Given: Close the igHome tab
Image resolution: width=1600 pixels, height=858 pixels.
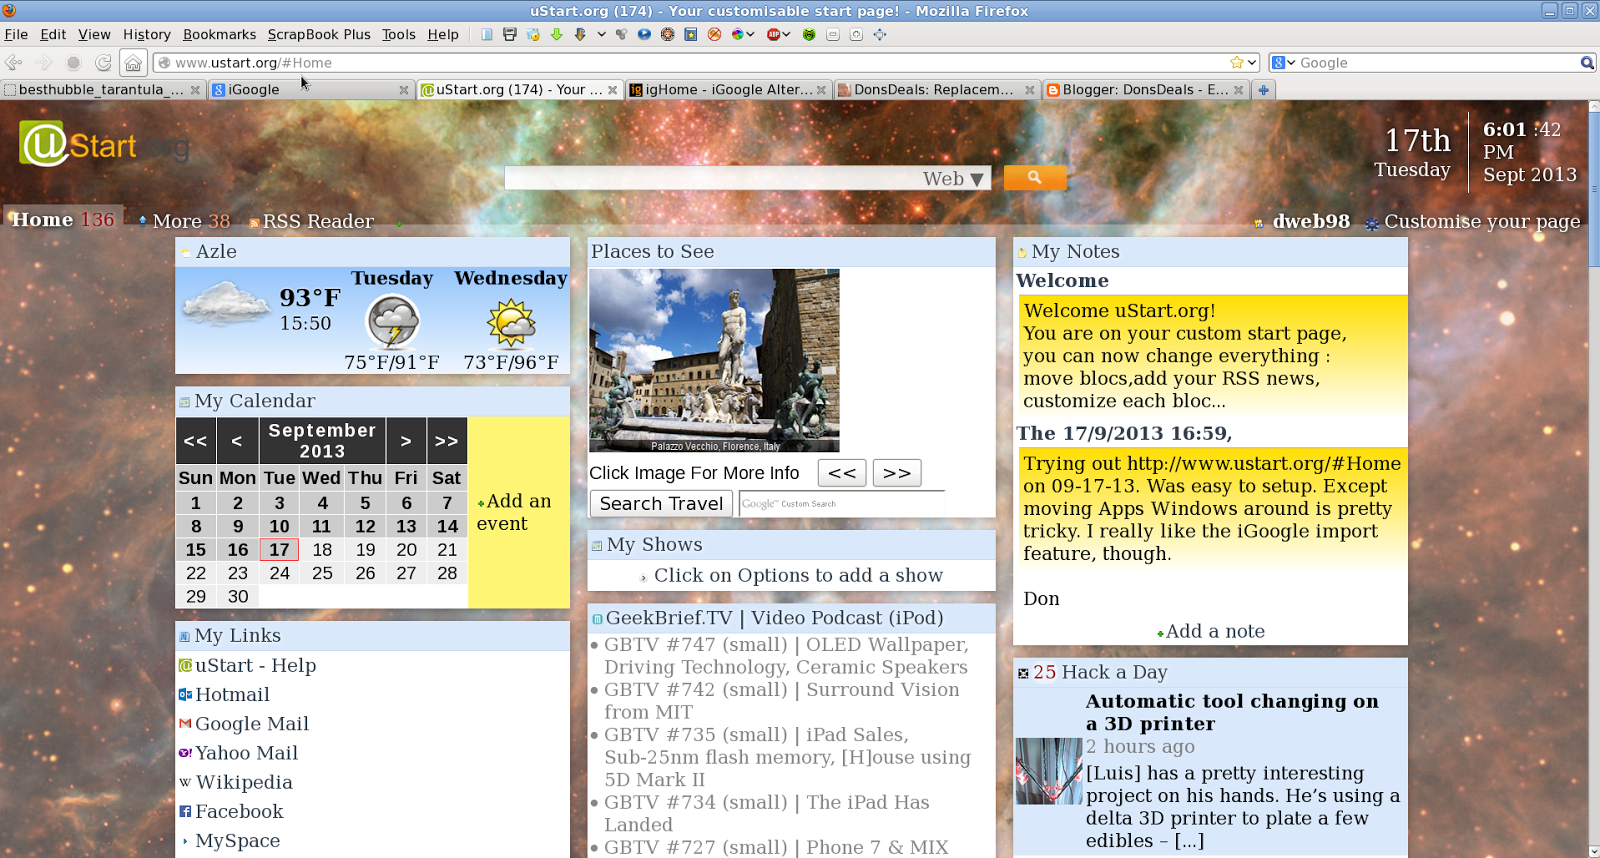Looking at the screenshot, I should click(x=821, y=90).
